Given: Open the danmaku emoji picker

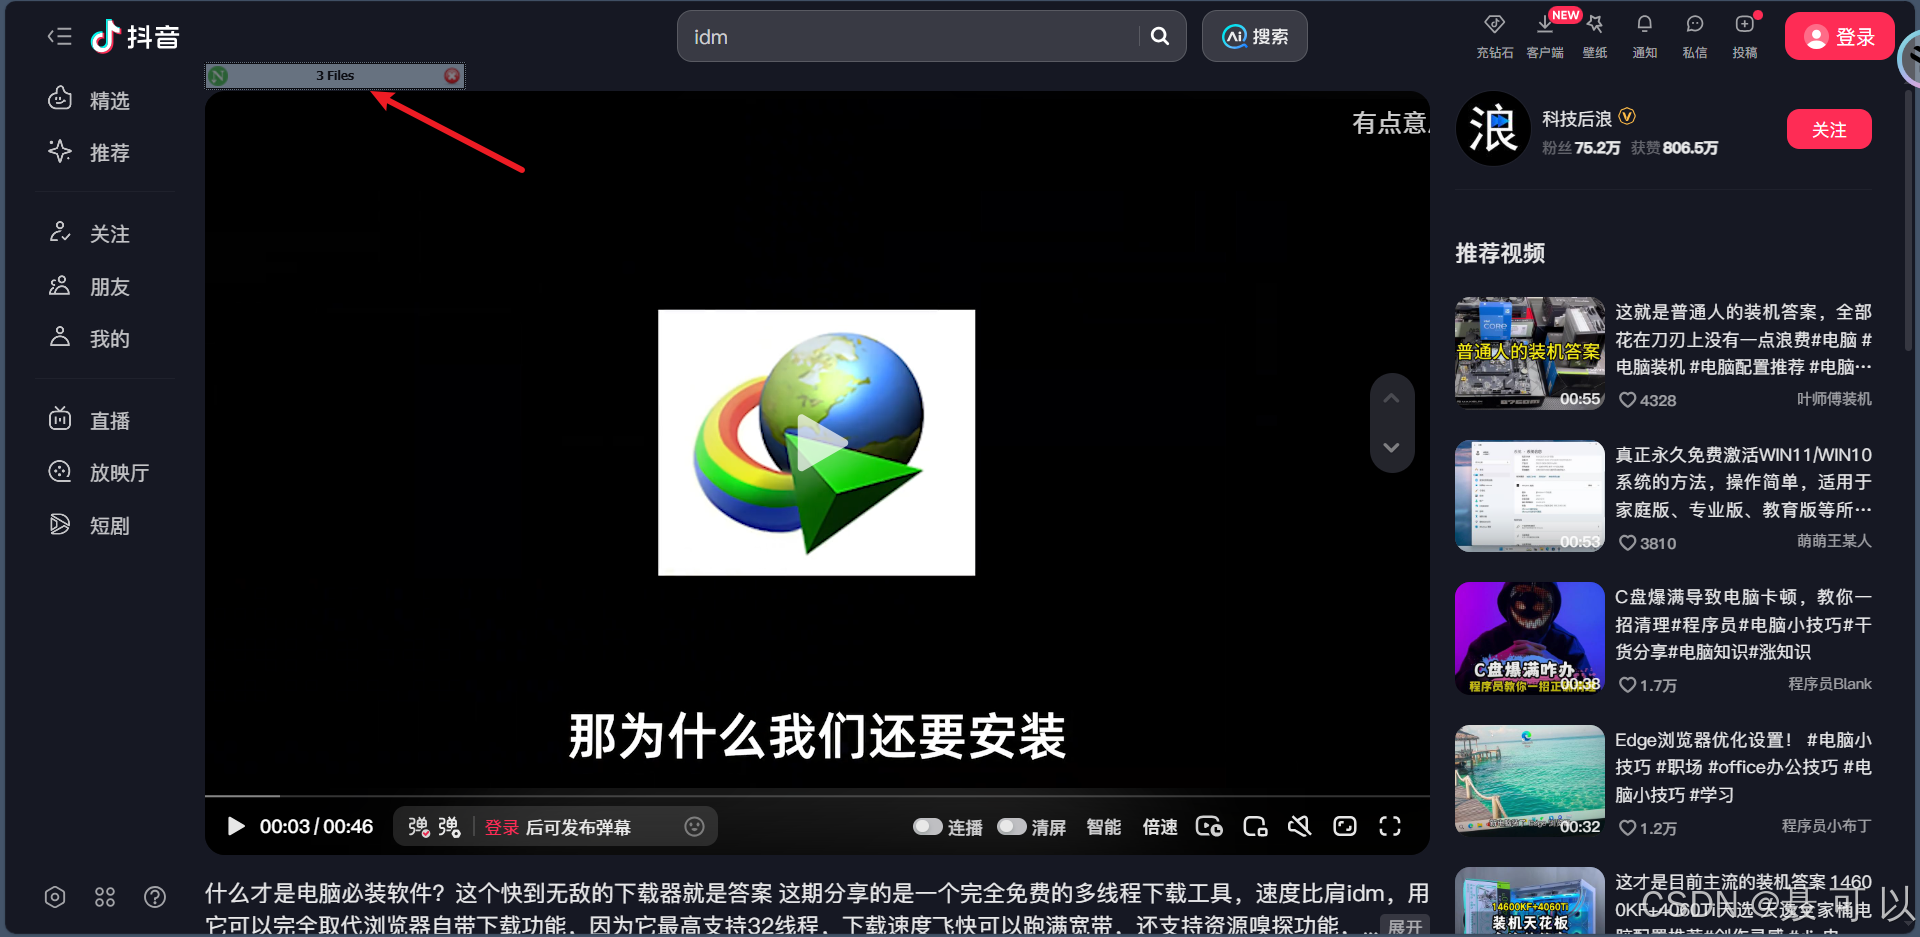Looking at the screenshot, I should [694, 826].
